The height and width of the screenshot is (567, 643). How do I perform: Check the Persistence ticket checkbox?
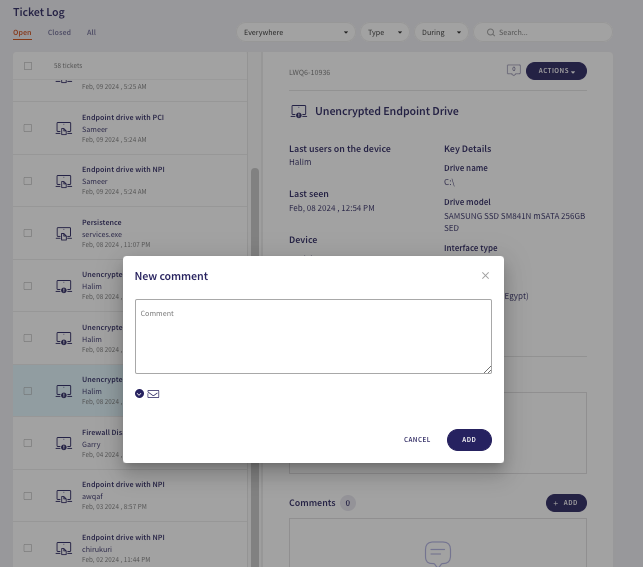(x=28, y=233)
